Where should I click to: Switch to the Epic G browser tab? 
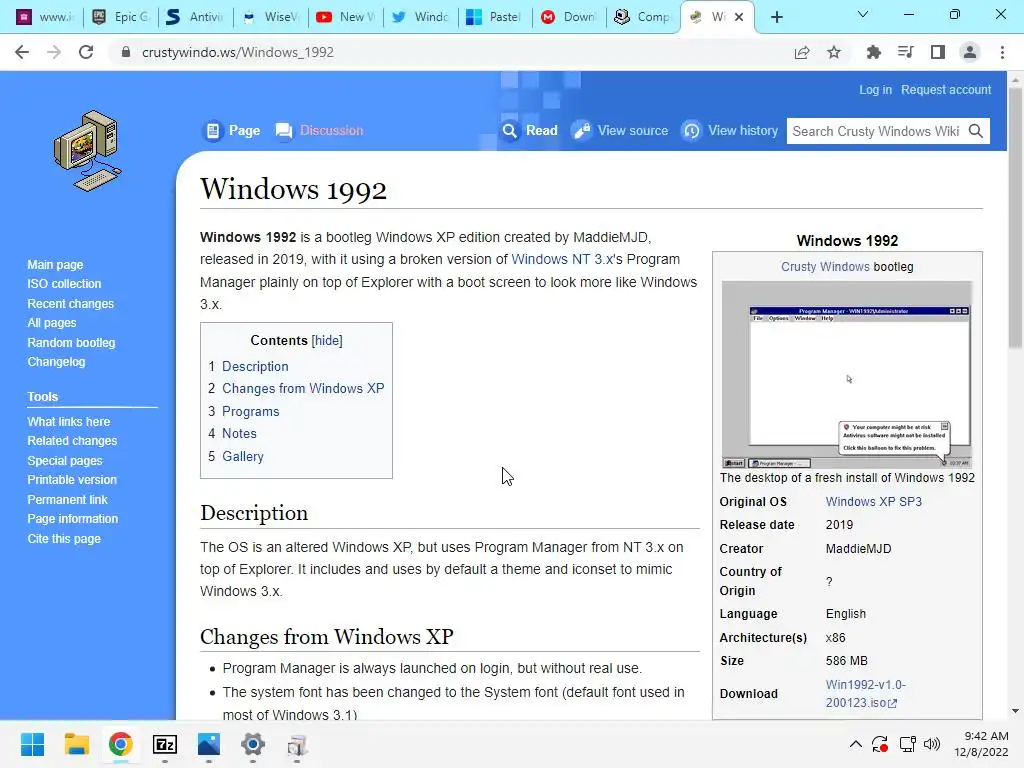(x=121, y=17)
